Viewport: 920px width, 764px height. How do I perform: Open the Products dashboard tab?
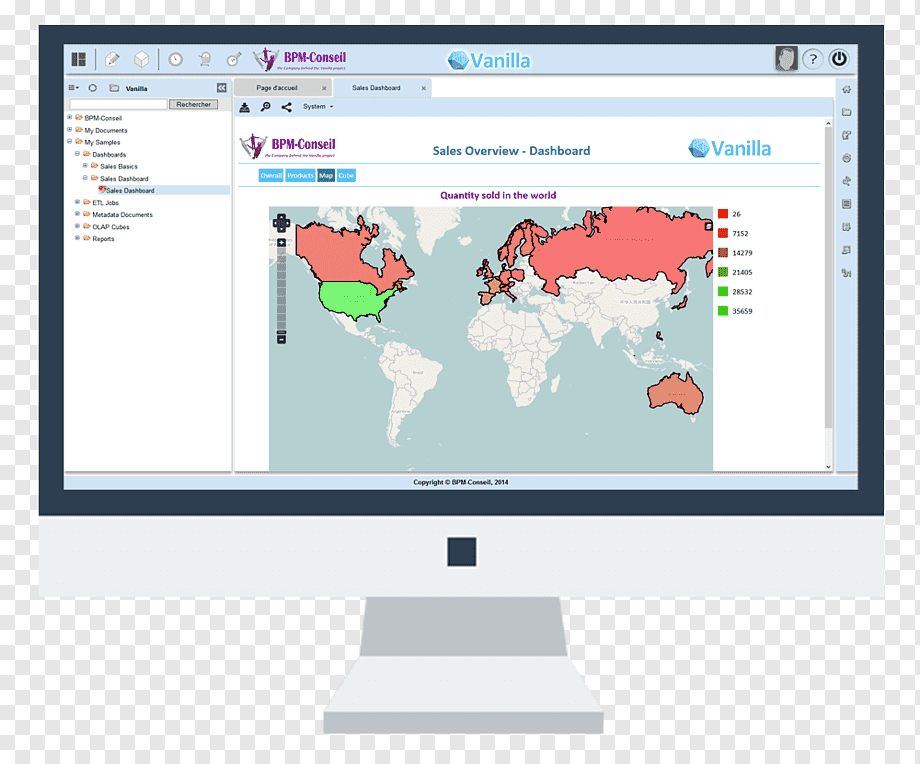pos(300,175)
